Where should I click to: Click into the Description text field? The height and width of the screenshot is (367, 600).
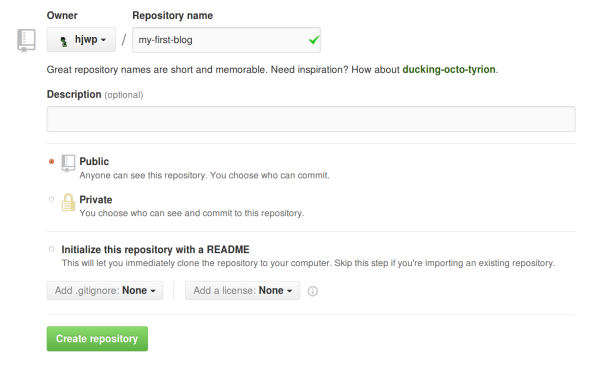pyautogui.click(x=311, y=119)
